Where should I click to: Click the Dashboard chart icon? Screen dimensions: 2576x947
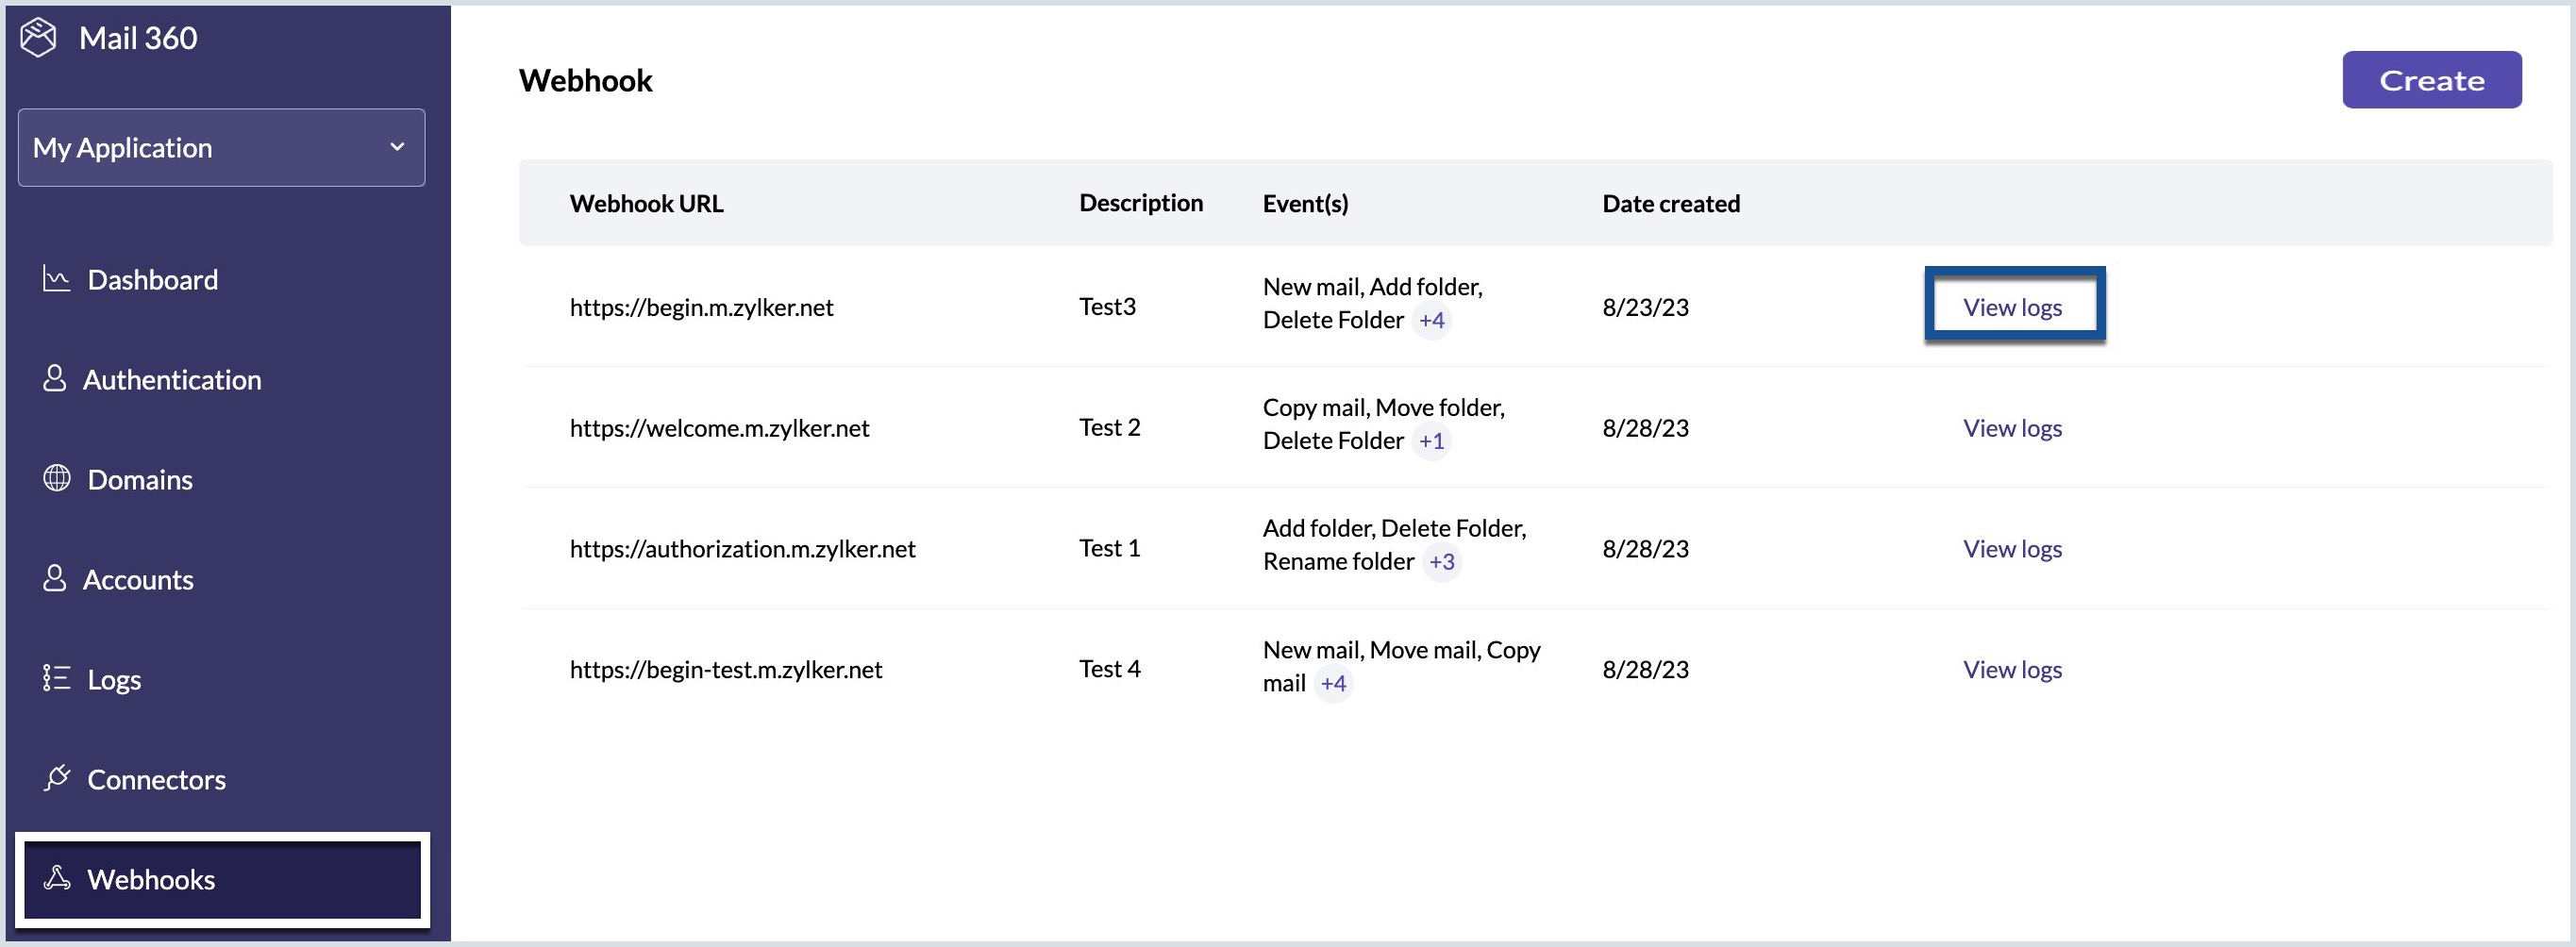[57, 278]
